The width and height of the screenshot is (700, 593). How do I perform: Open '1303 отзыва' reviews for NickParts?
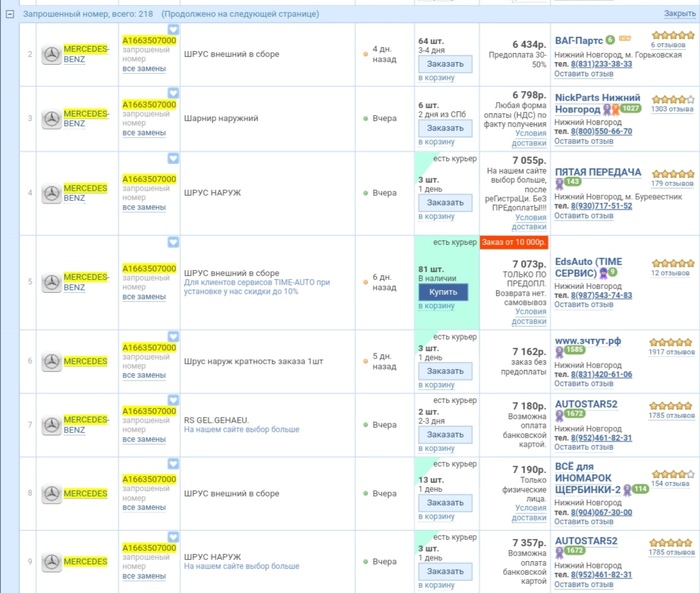672,109
